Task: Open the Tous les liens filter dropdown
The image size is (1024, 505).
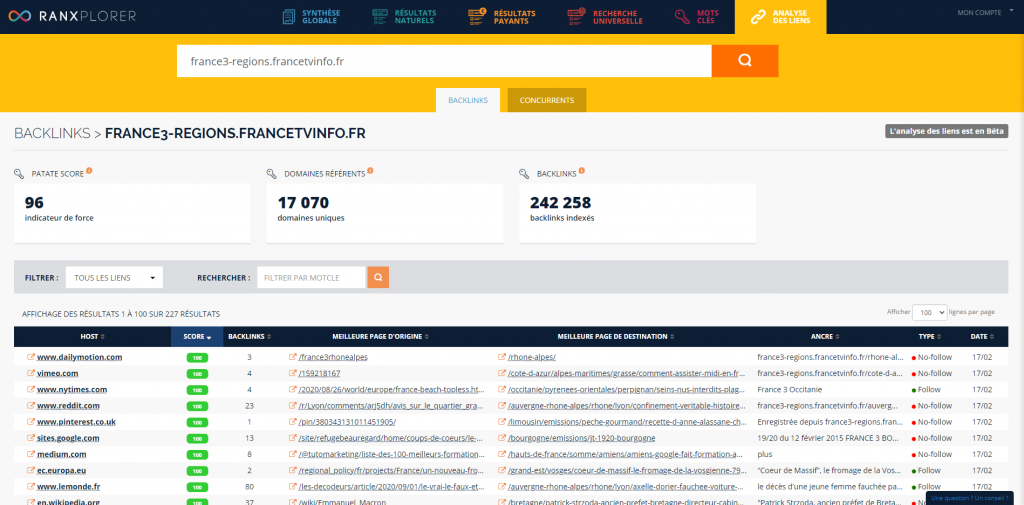Action: click(114, 278)
